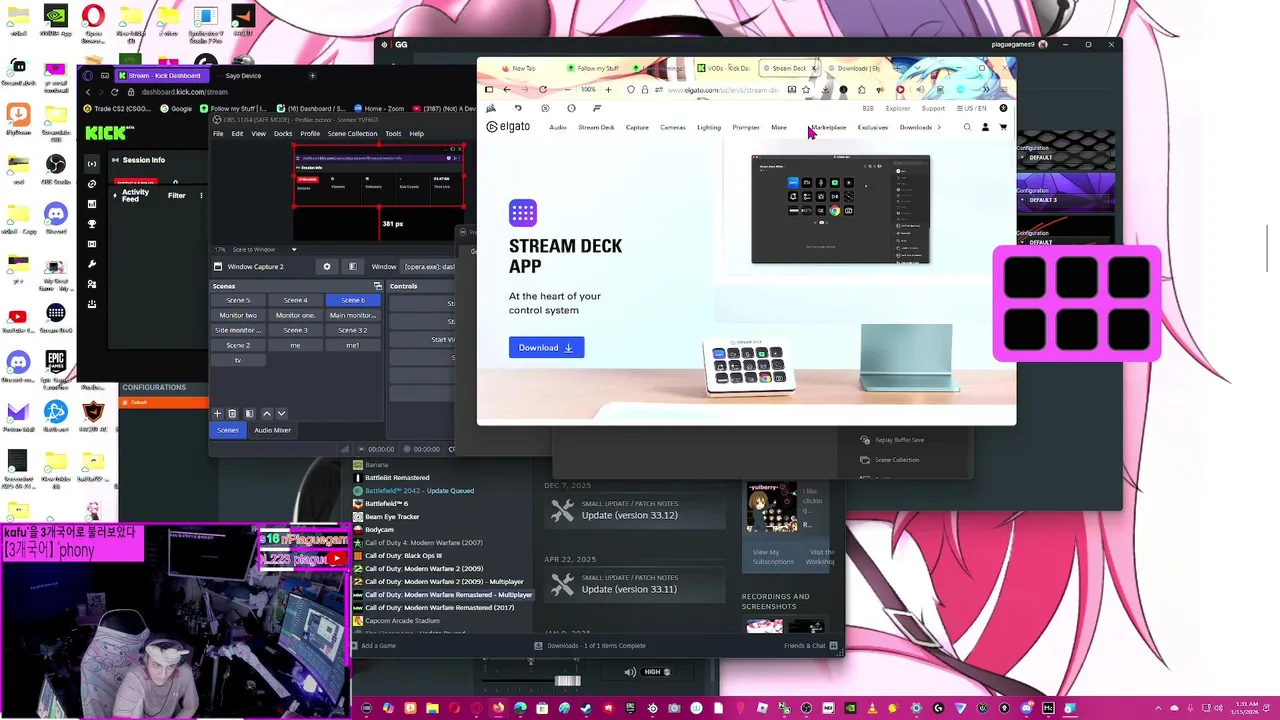Click Filter in Kick Activity Feed

pyautogui.click(x=176, y=195)
